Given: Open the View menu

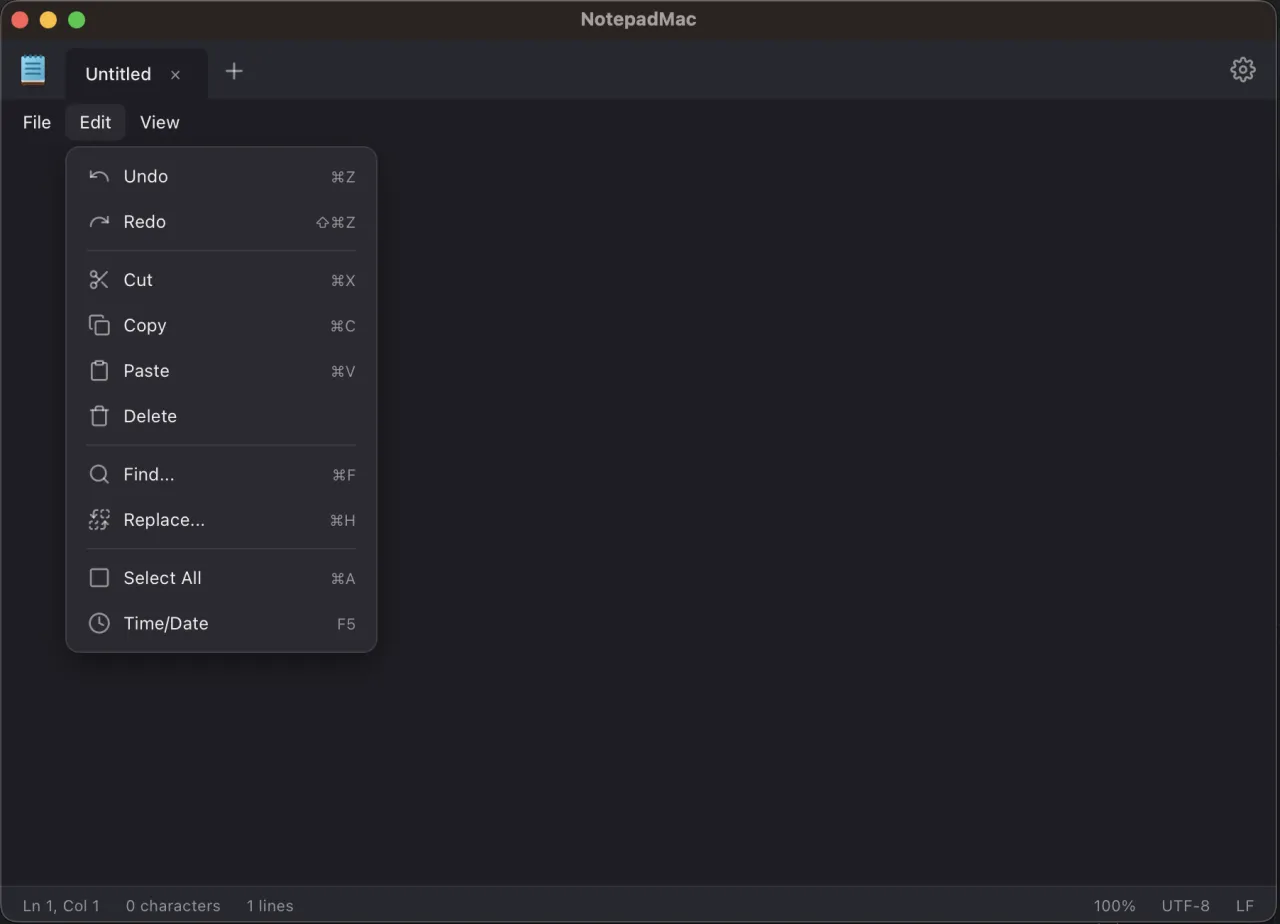Looking at the screenshot, I should (x=160, y=122).
